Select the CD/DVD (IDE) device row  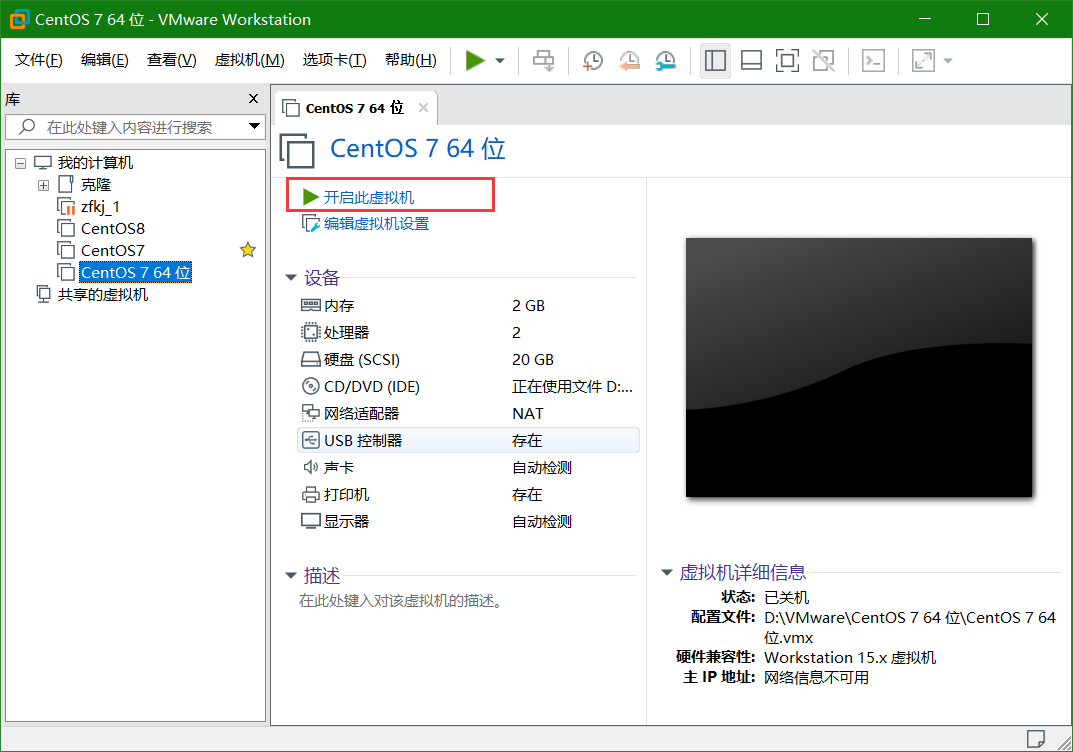469,387
